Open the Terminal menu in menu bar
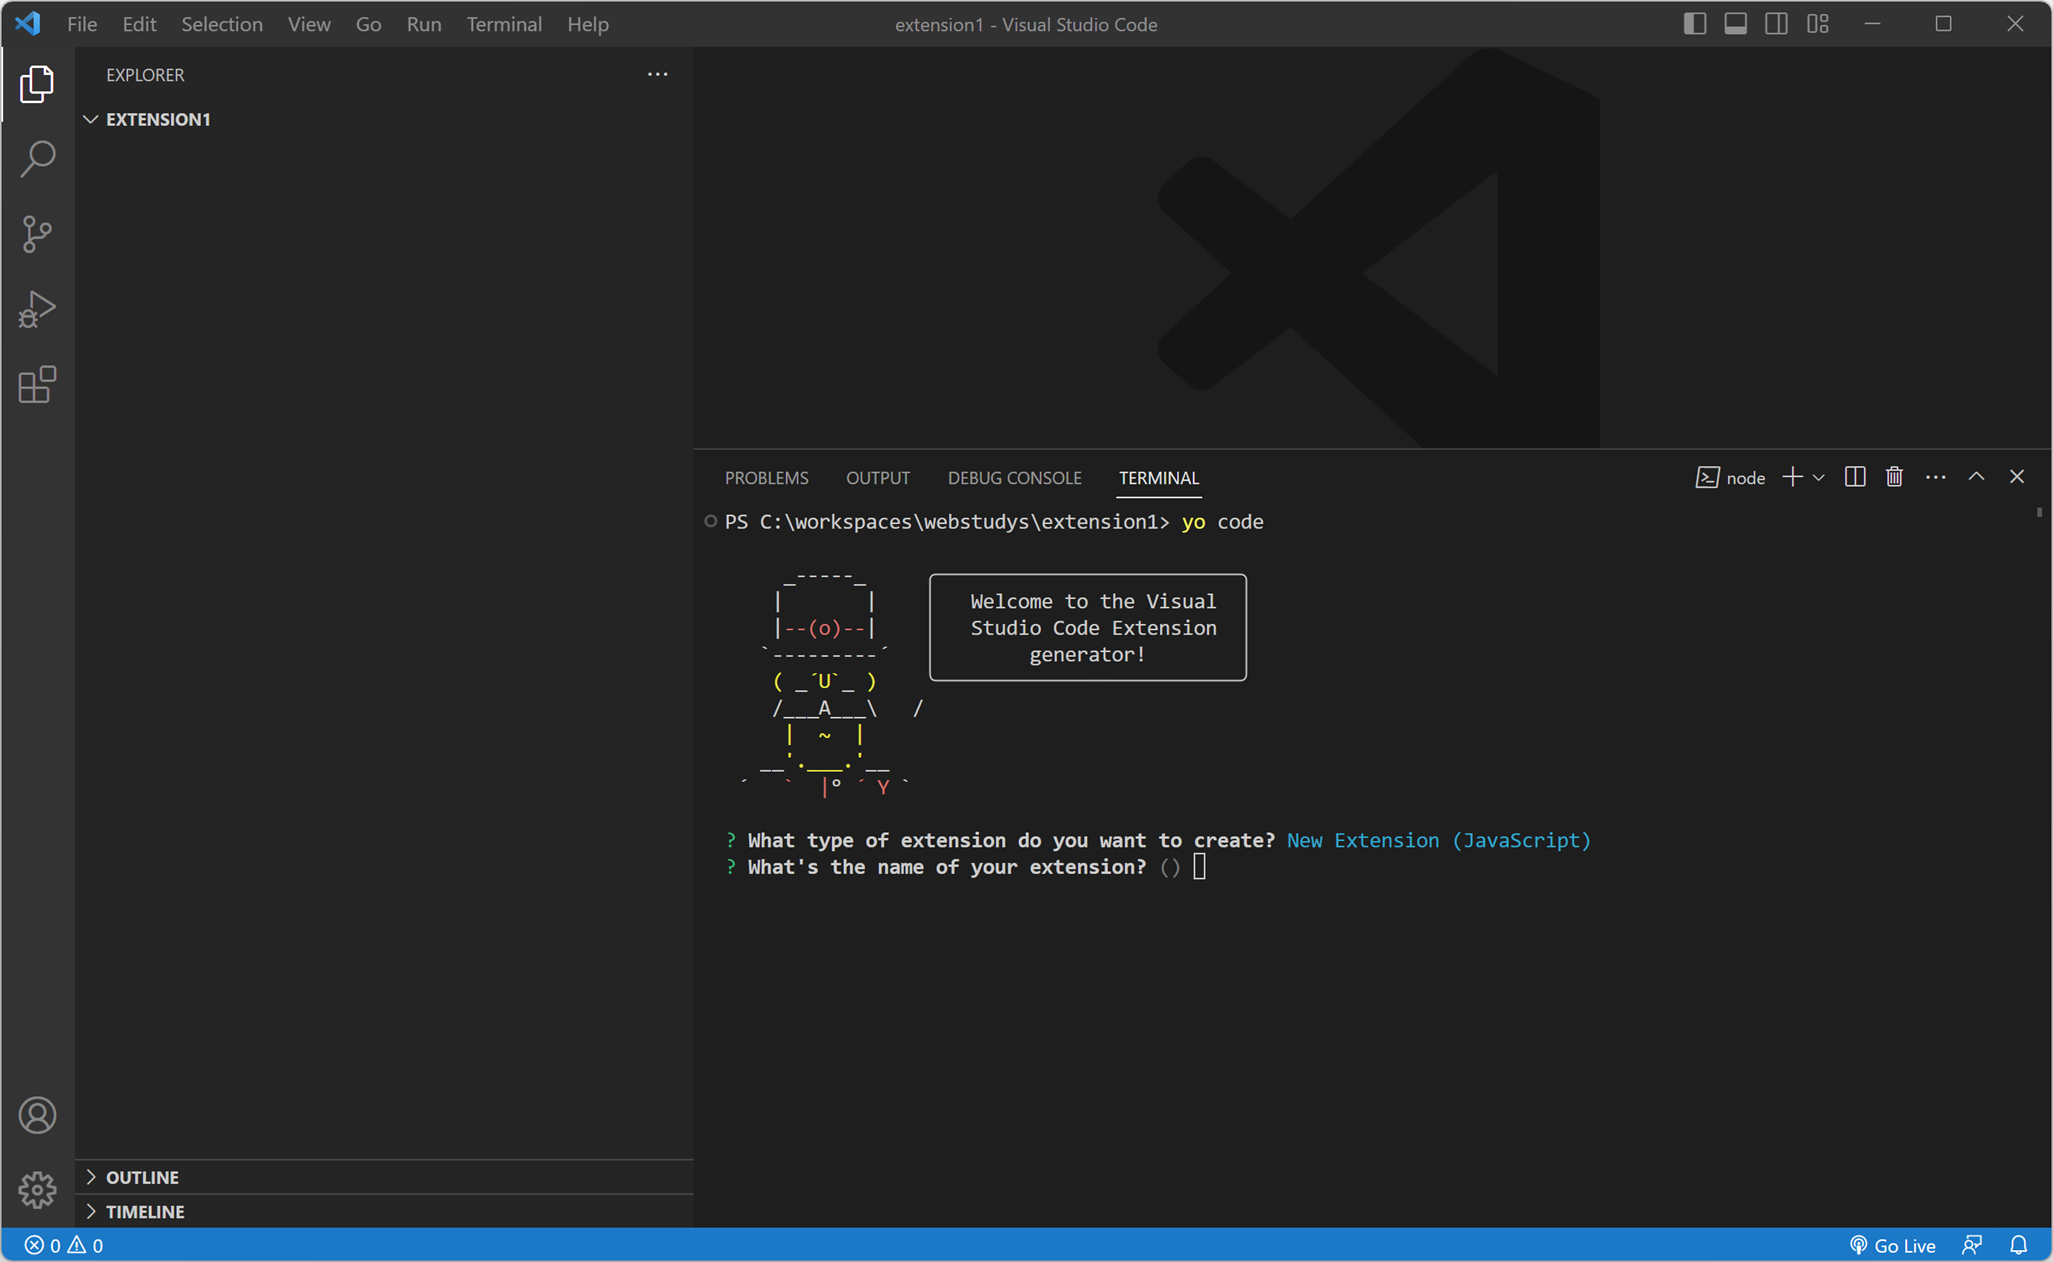The image size is (2053, 1262). tap(503, 24)
